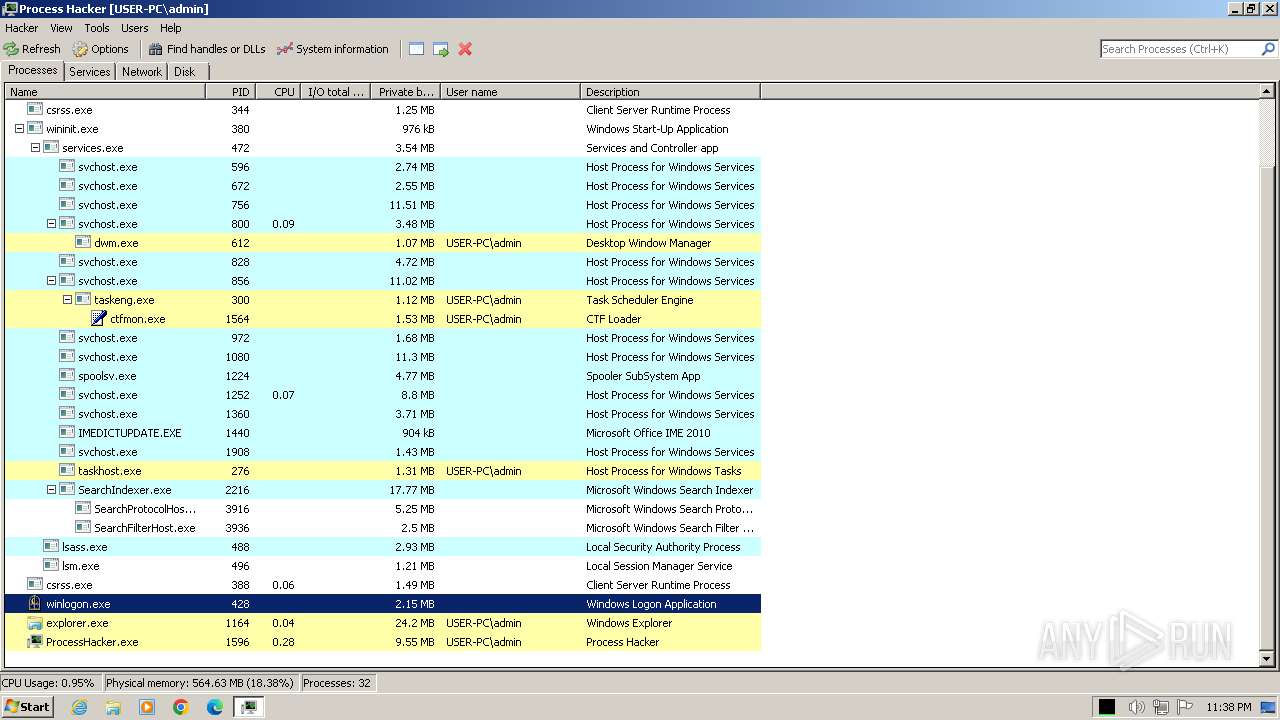Open the Tools menu
Image resolution: width=1280 pixels, height=720 pixels.
pos(97,28)
